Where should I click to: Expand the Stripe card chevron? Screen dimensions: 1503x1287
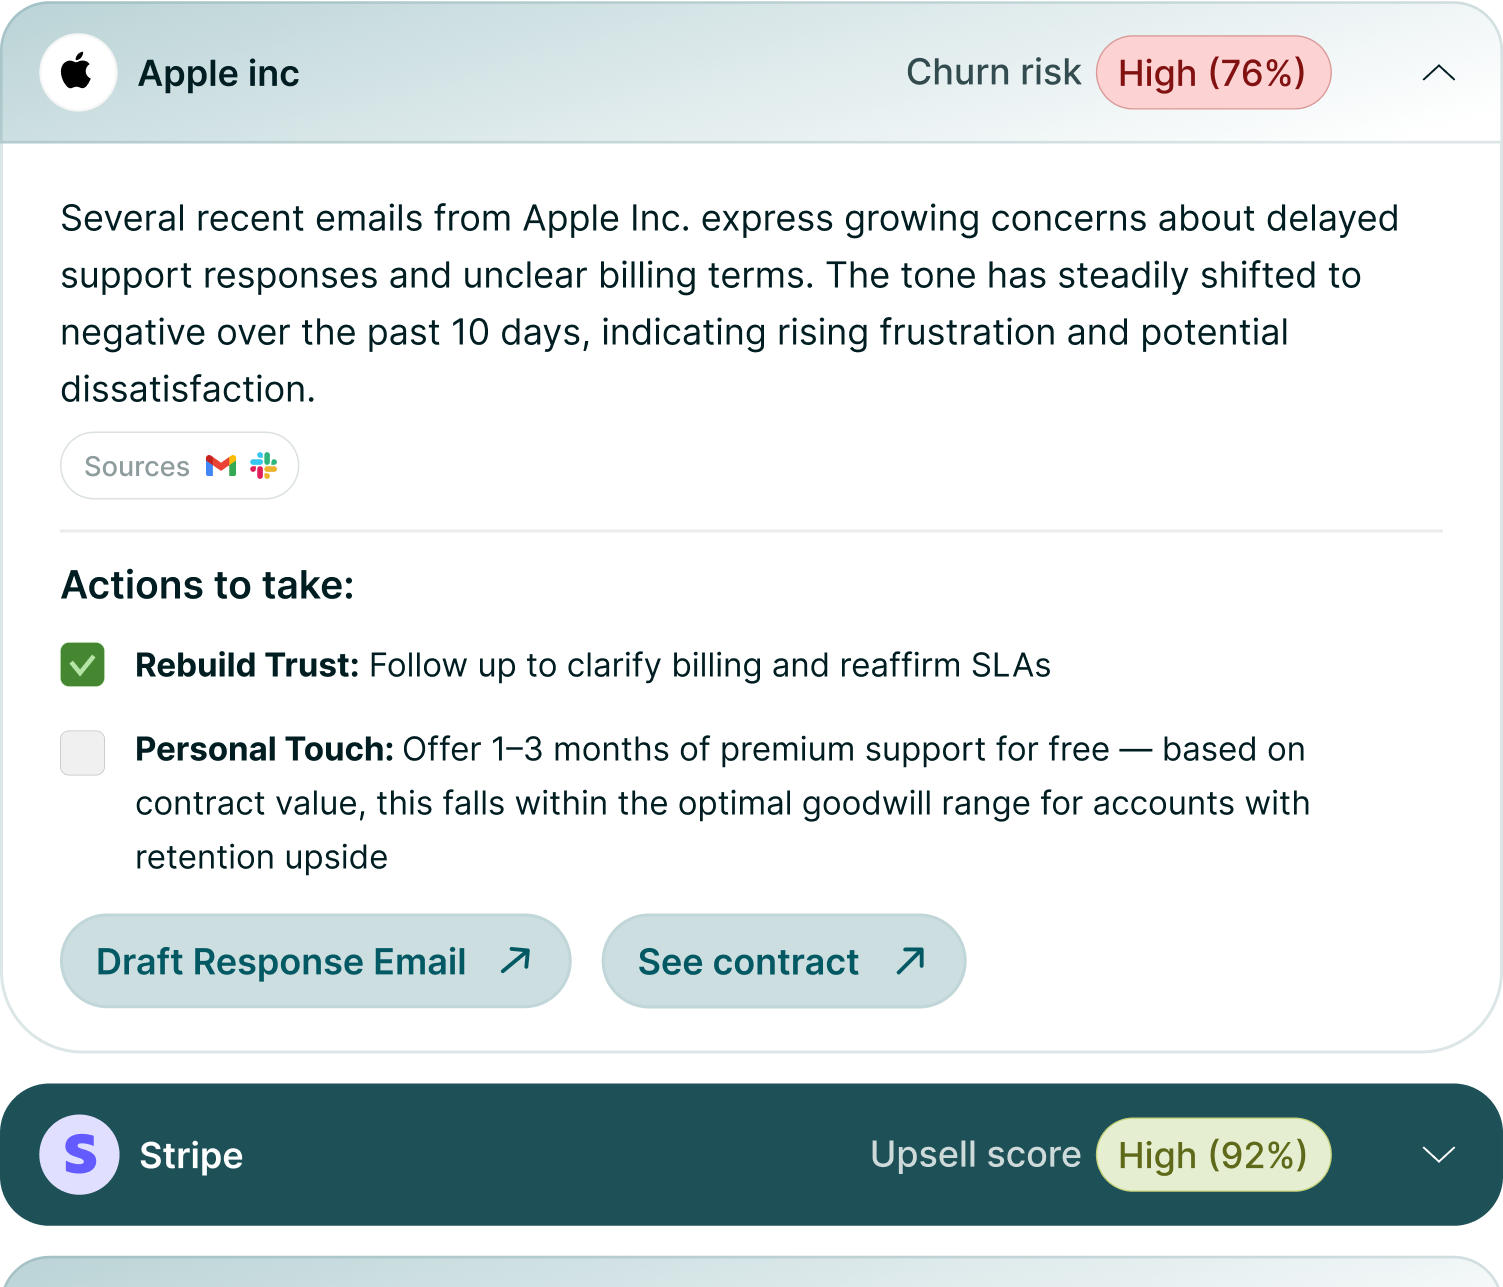1438,1155
